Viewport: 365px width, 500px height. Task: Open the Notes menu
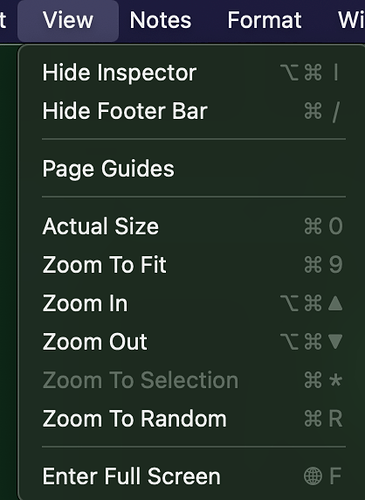[x=160, y=20]
